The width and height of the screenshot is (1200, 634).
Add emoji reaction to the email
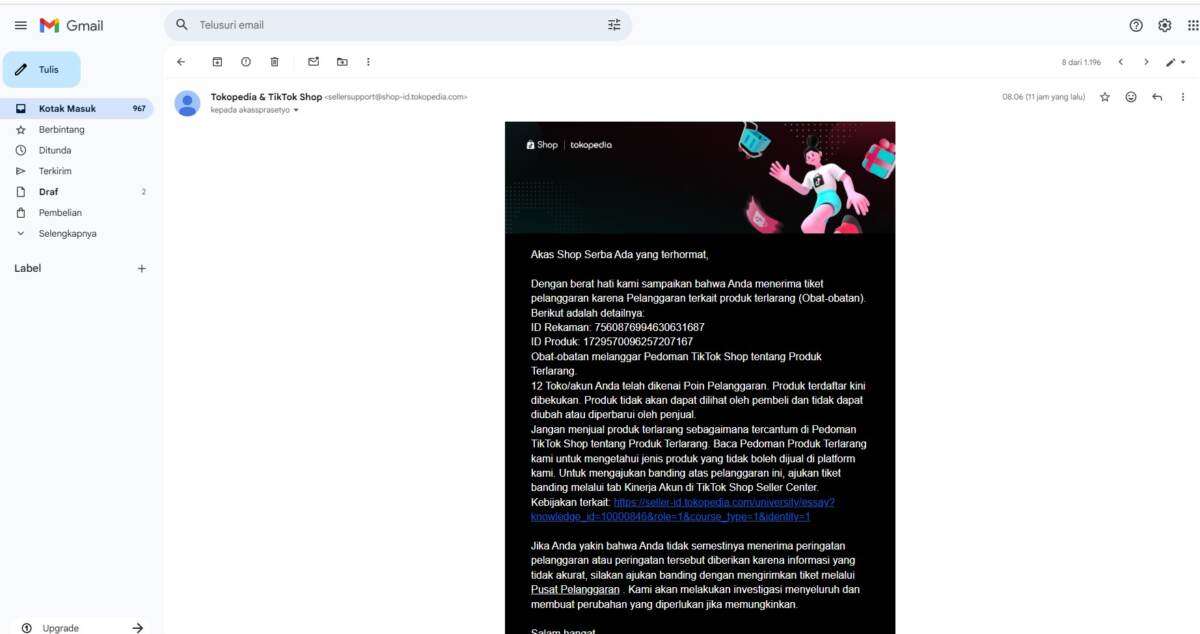(1131, 97)
